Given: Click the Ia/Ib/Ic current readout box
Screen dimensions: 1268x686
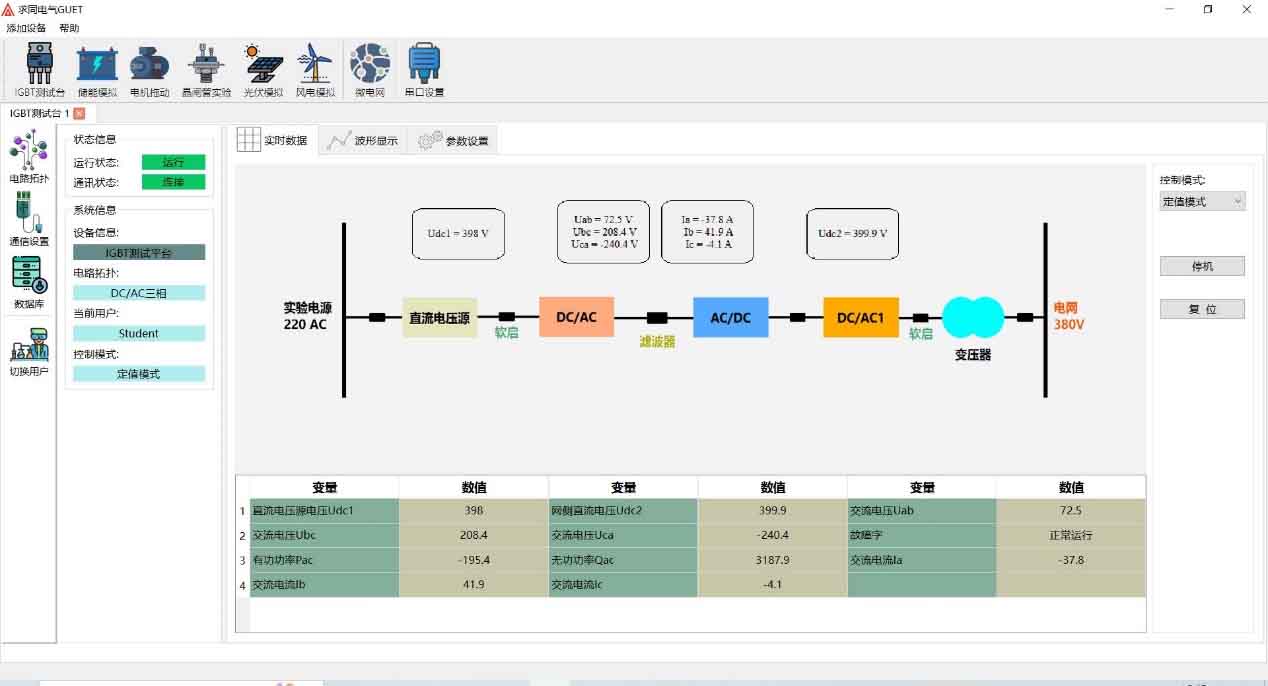Looking at the screenshot, I should [x=707, y=232].
